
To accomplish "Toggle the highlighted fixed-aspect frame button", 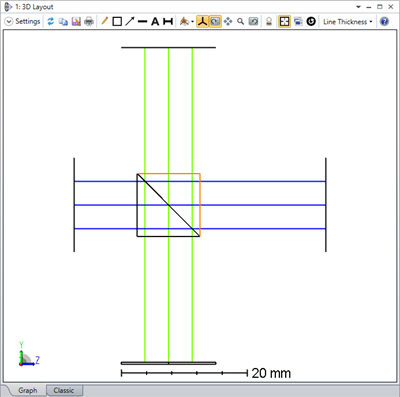I will click(284, 22).
